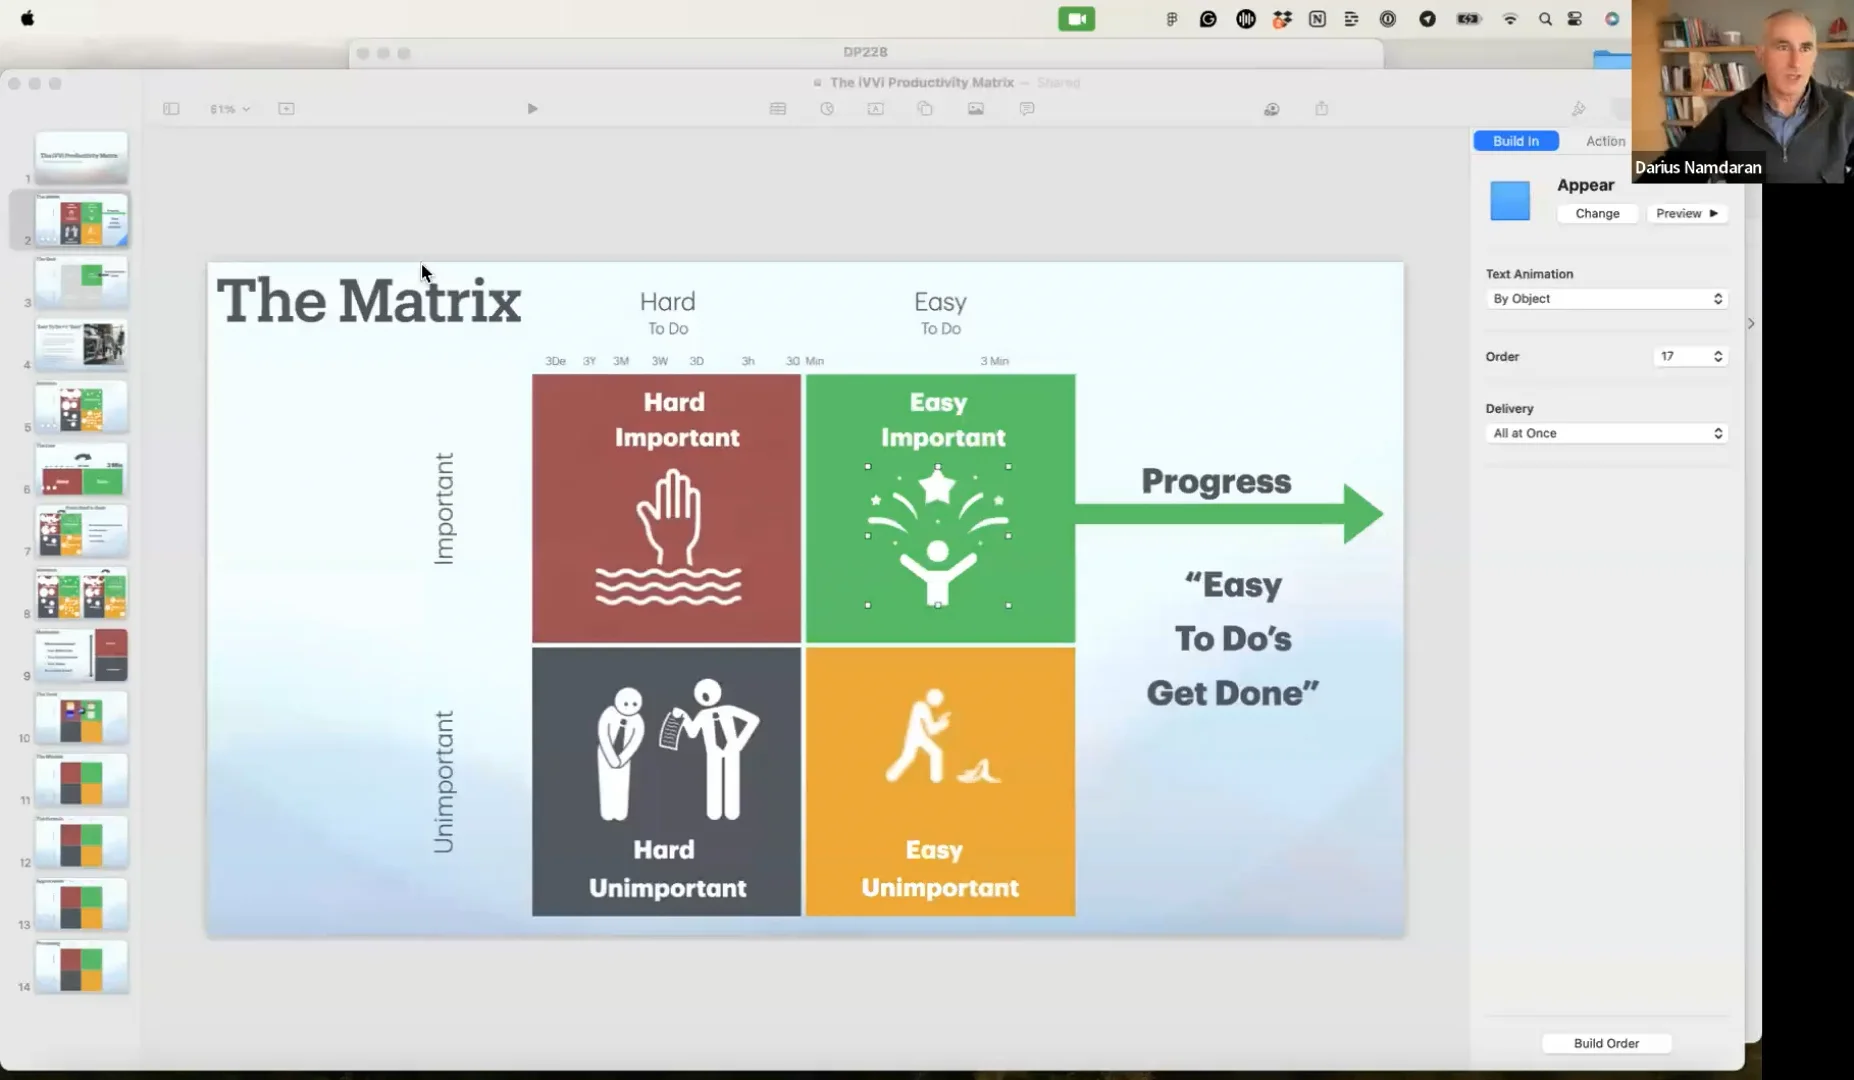
Task: Open the chart insert options
Action: pyautogui.click(x=828, y=108)
